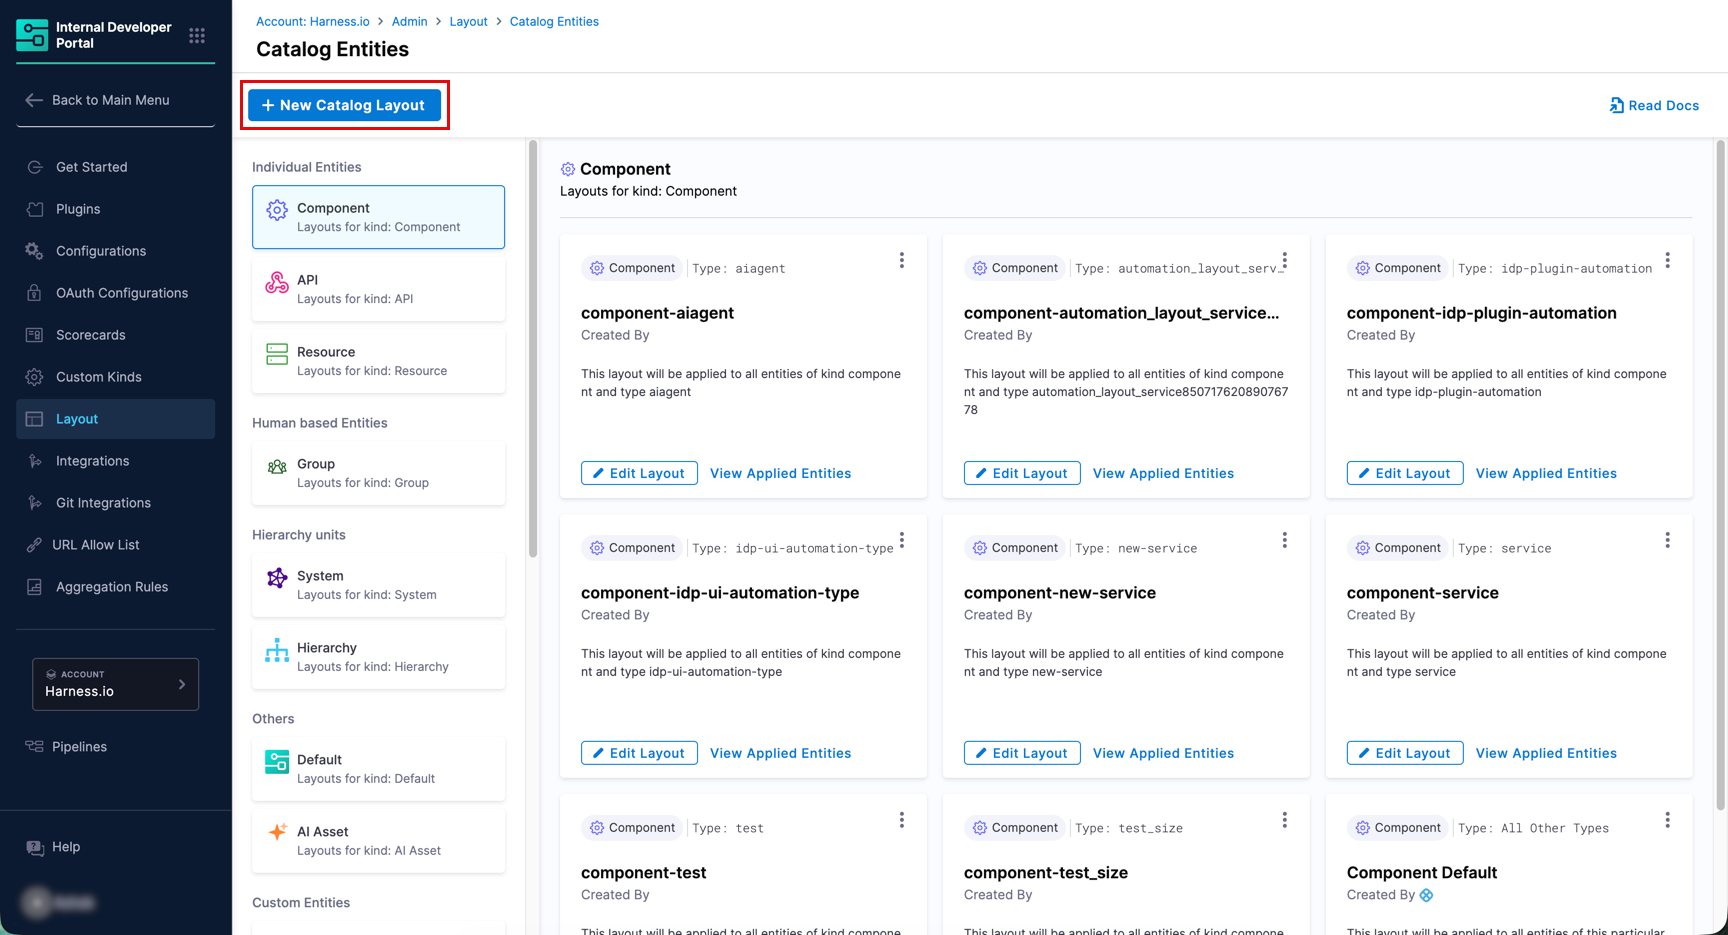Click the New Catalog Layout button

pyautogui.click(x=344, y=105)
